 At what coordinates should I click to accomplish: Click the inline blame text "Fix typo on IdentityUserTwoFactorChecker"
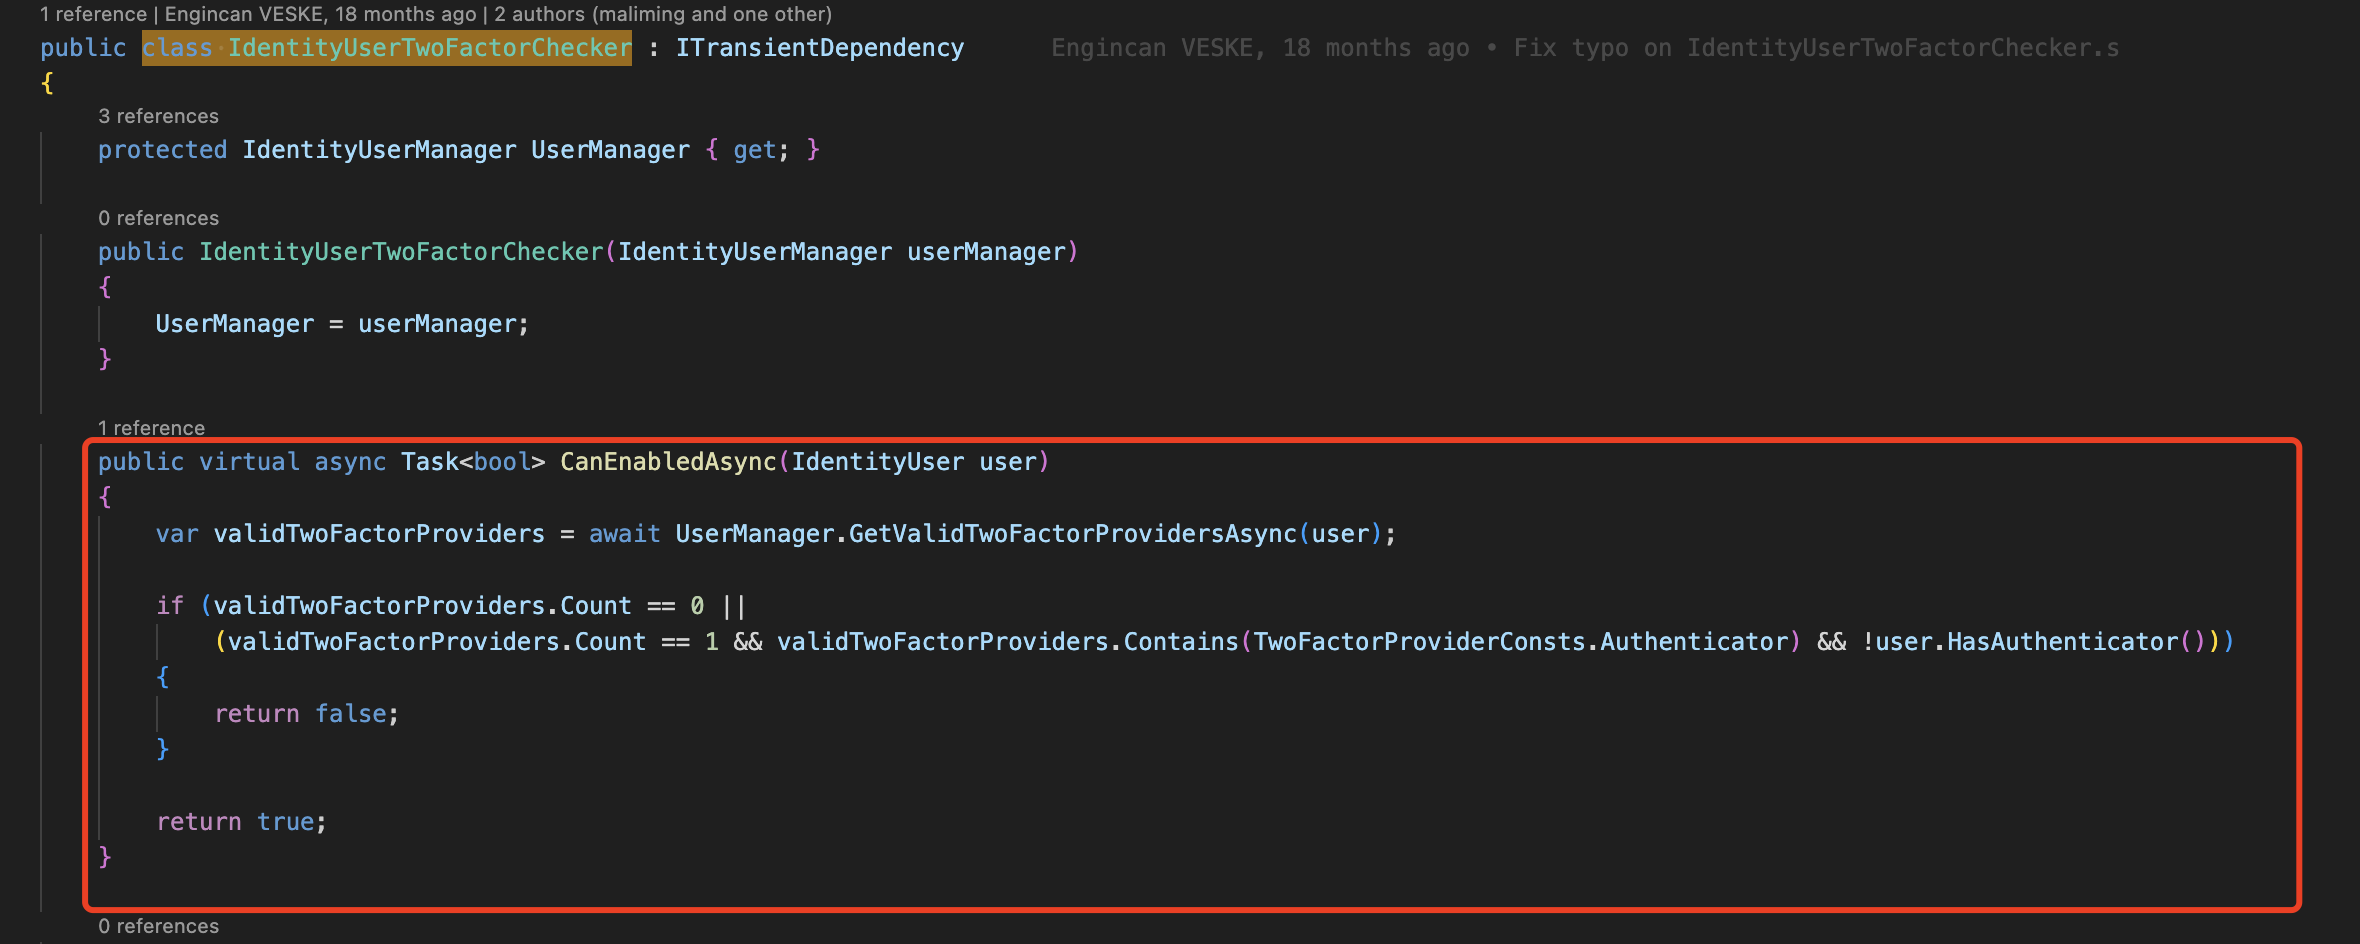point(1815,48)
